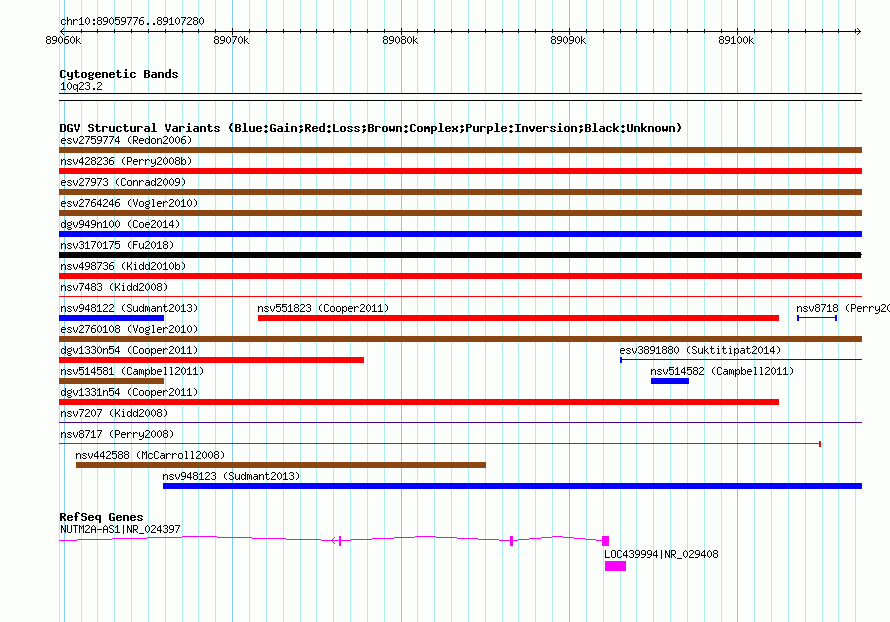Open the nsv7483 (Kidd2008) label
This screenshot has height=622, width=890.
pos(114,287)
